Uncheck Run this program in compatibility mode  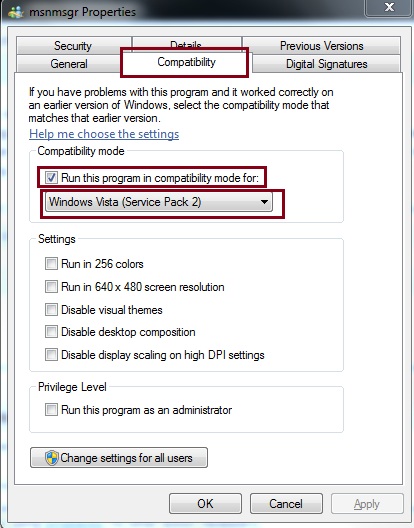[x=51, y=177]
